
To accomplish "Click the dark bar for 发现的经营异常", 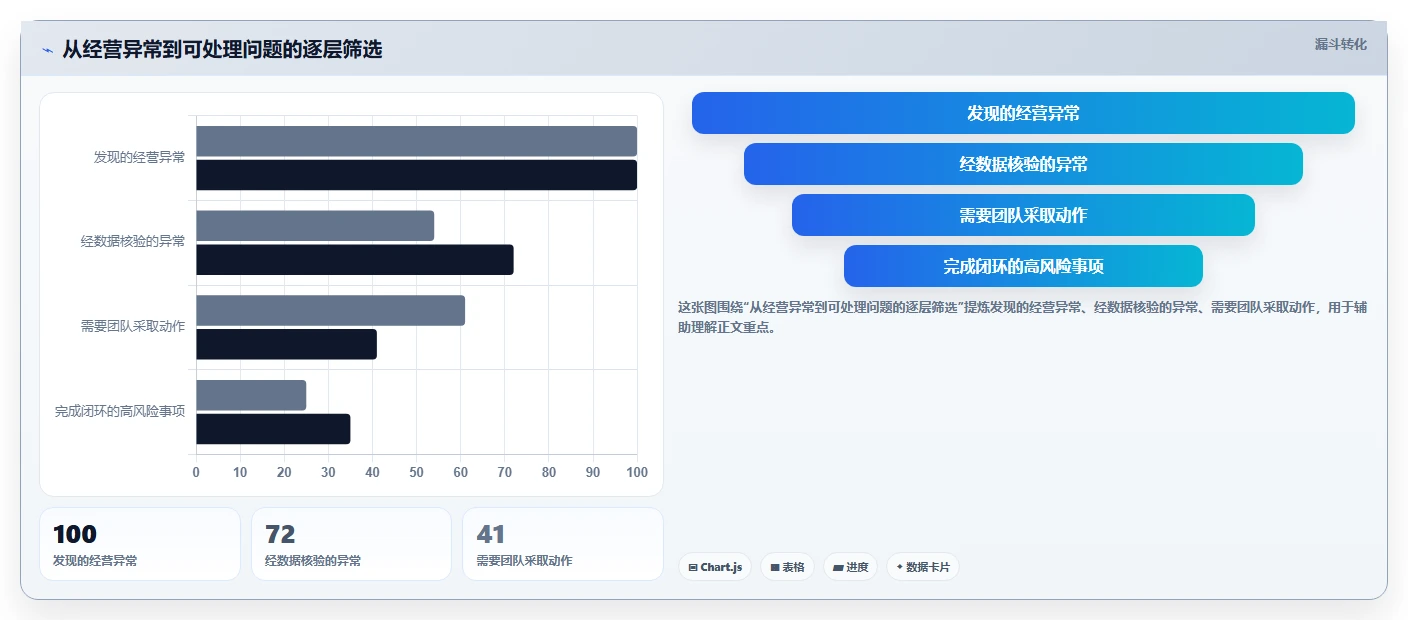I will click(x=416, y=175).
